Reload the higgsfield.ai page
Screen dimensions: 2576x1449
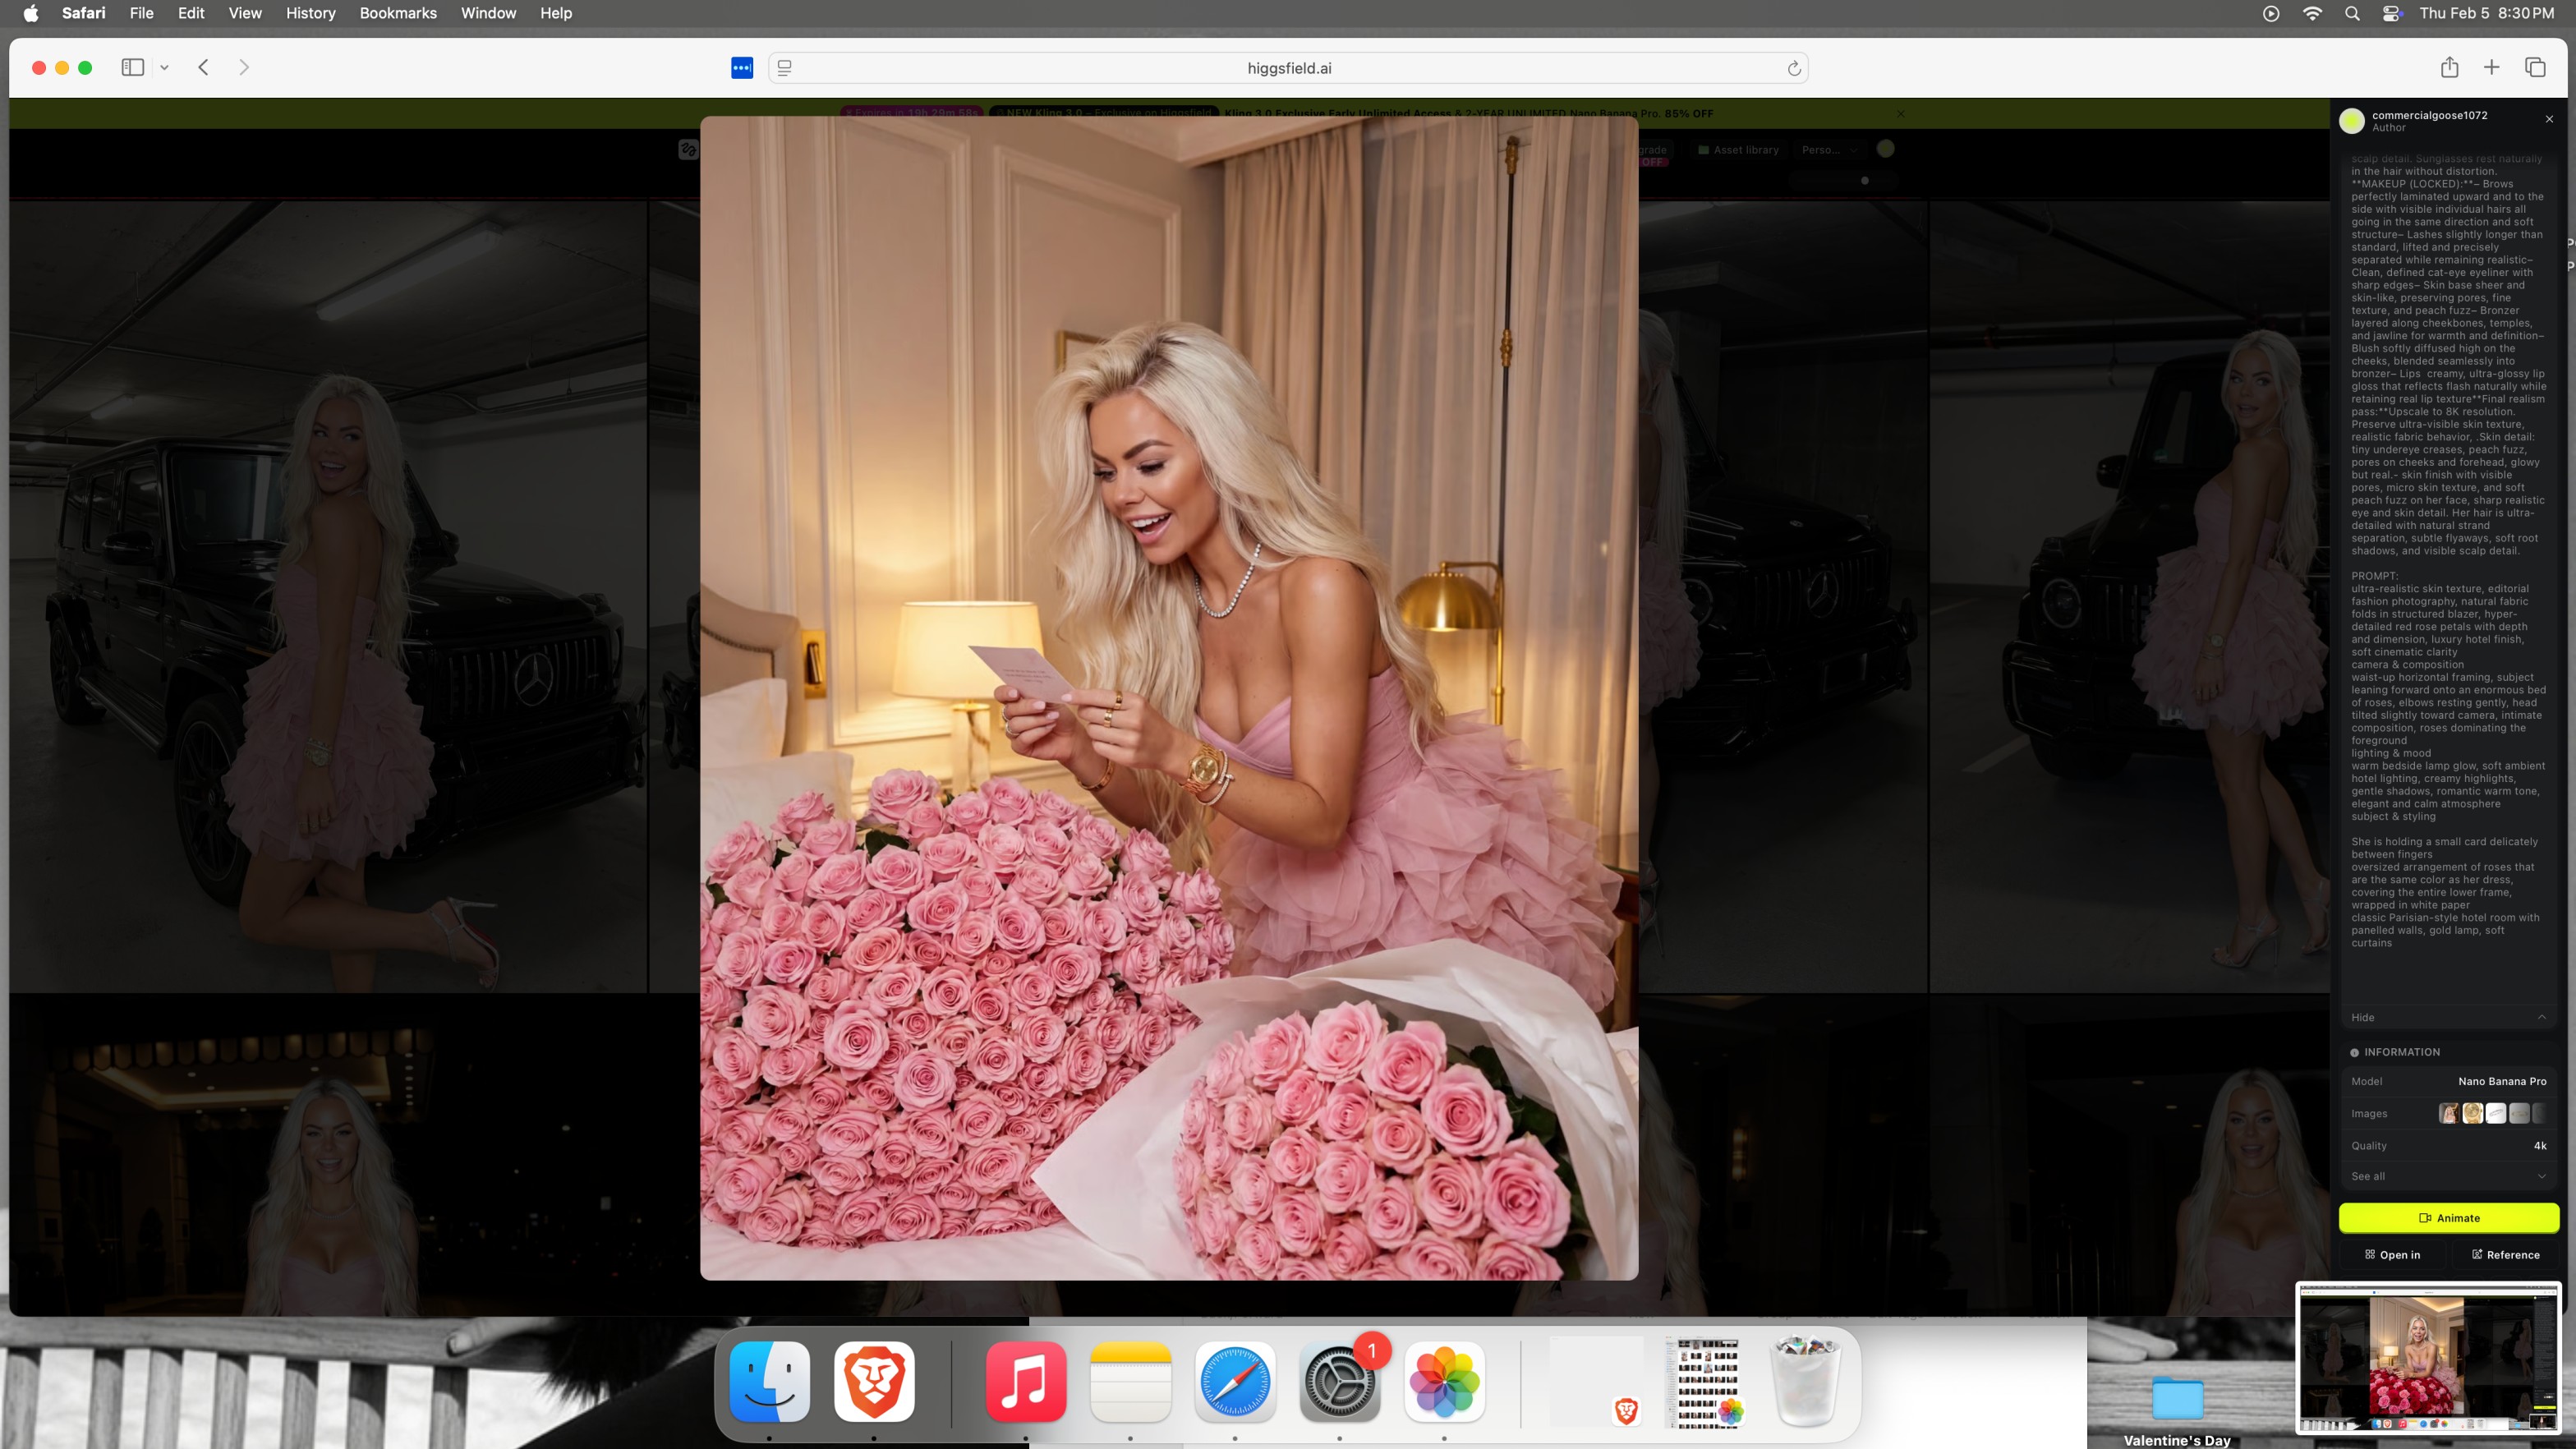(x=1794, y=68)
